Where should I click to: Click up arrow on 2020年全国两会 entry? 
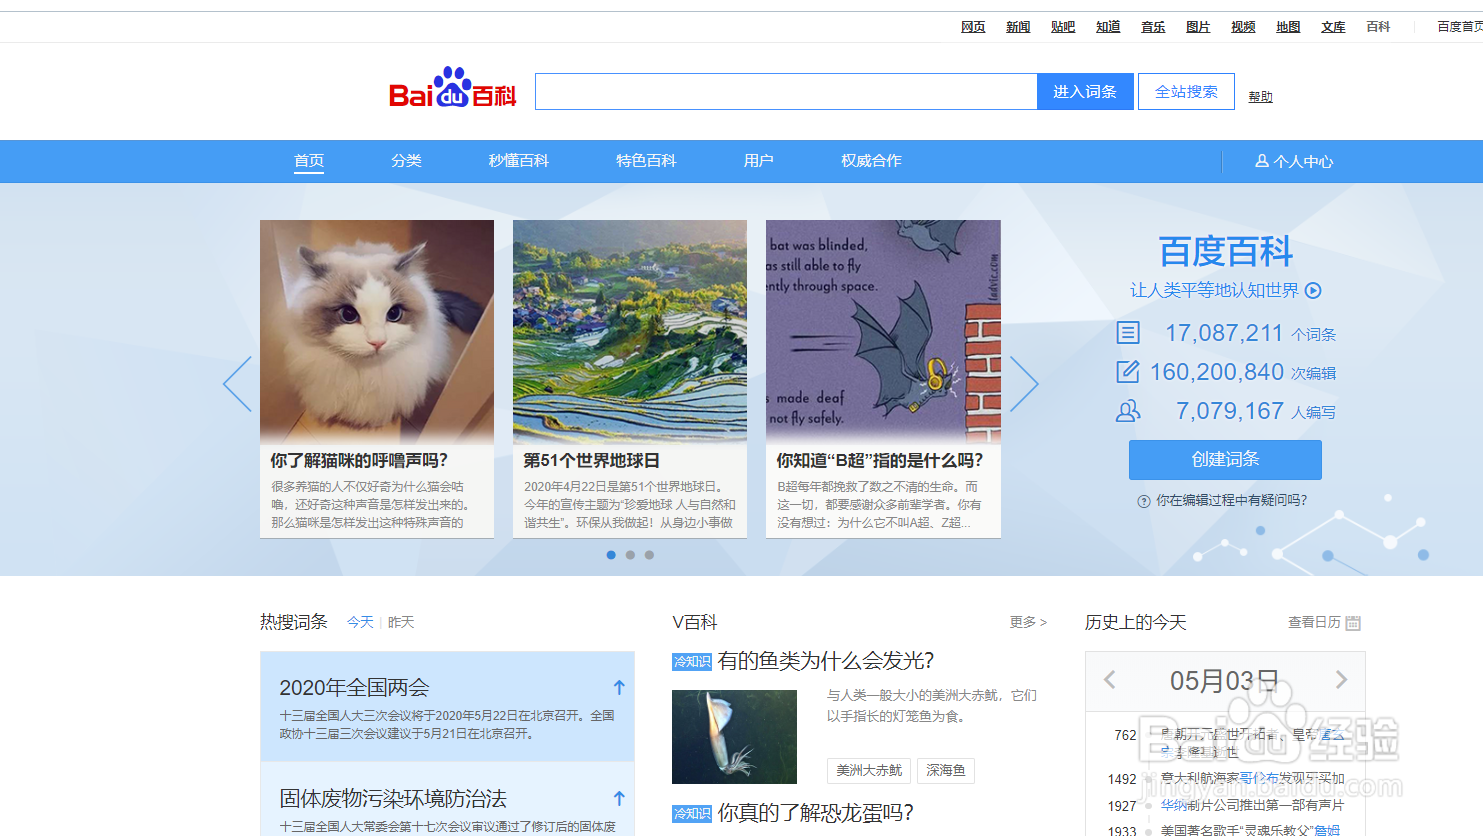(x=619, y=687)
